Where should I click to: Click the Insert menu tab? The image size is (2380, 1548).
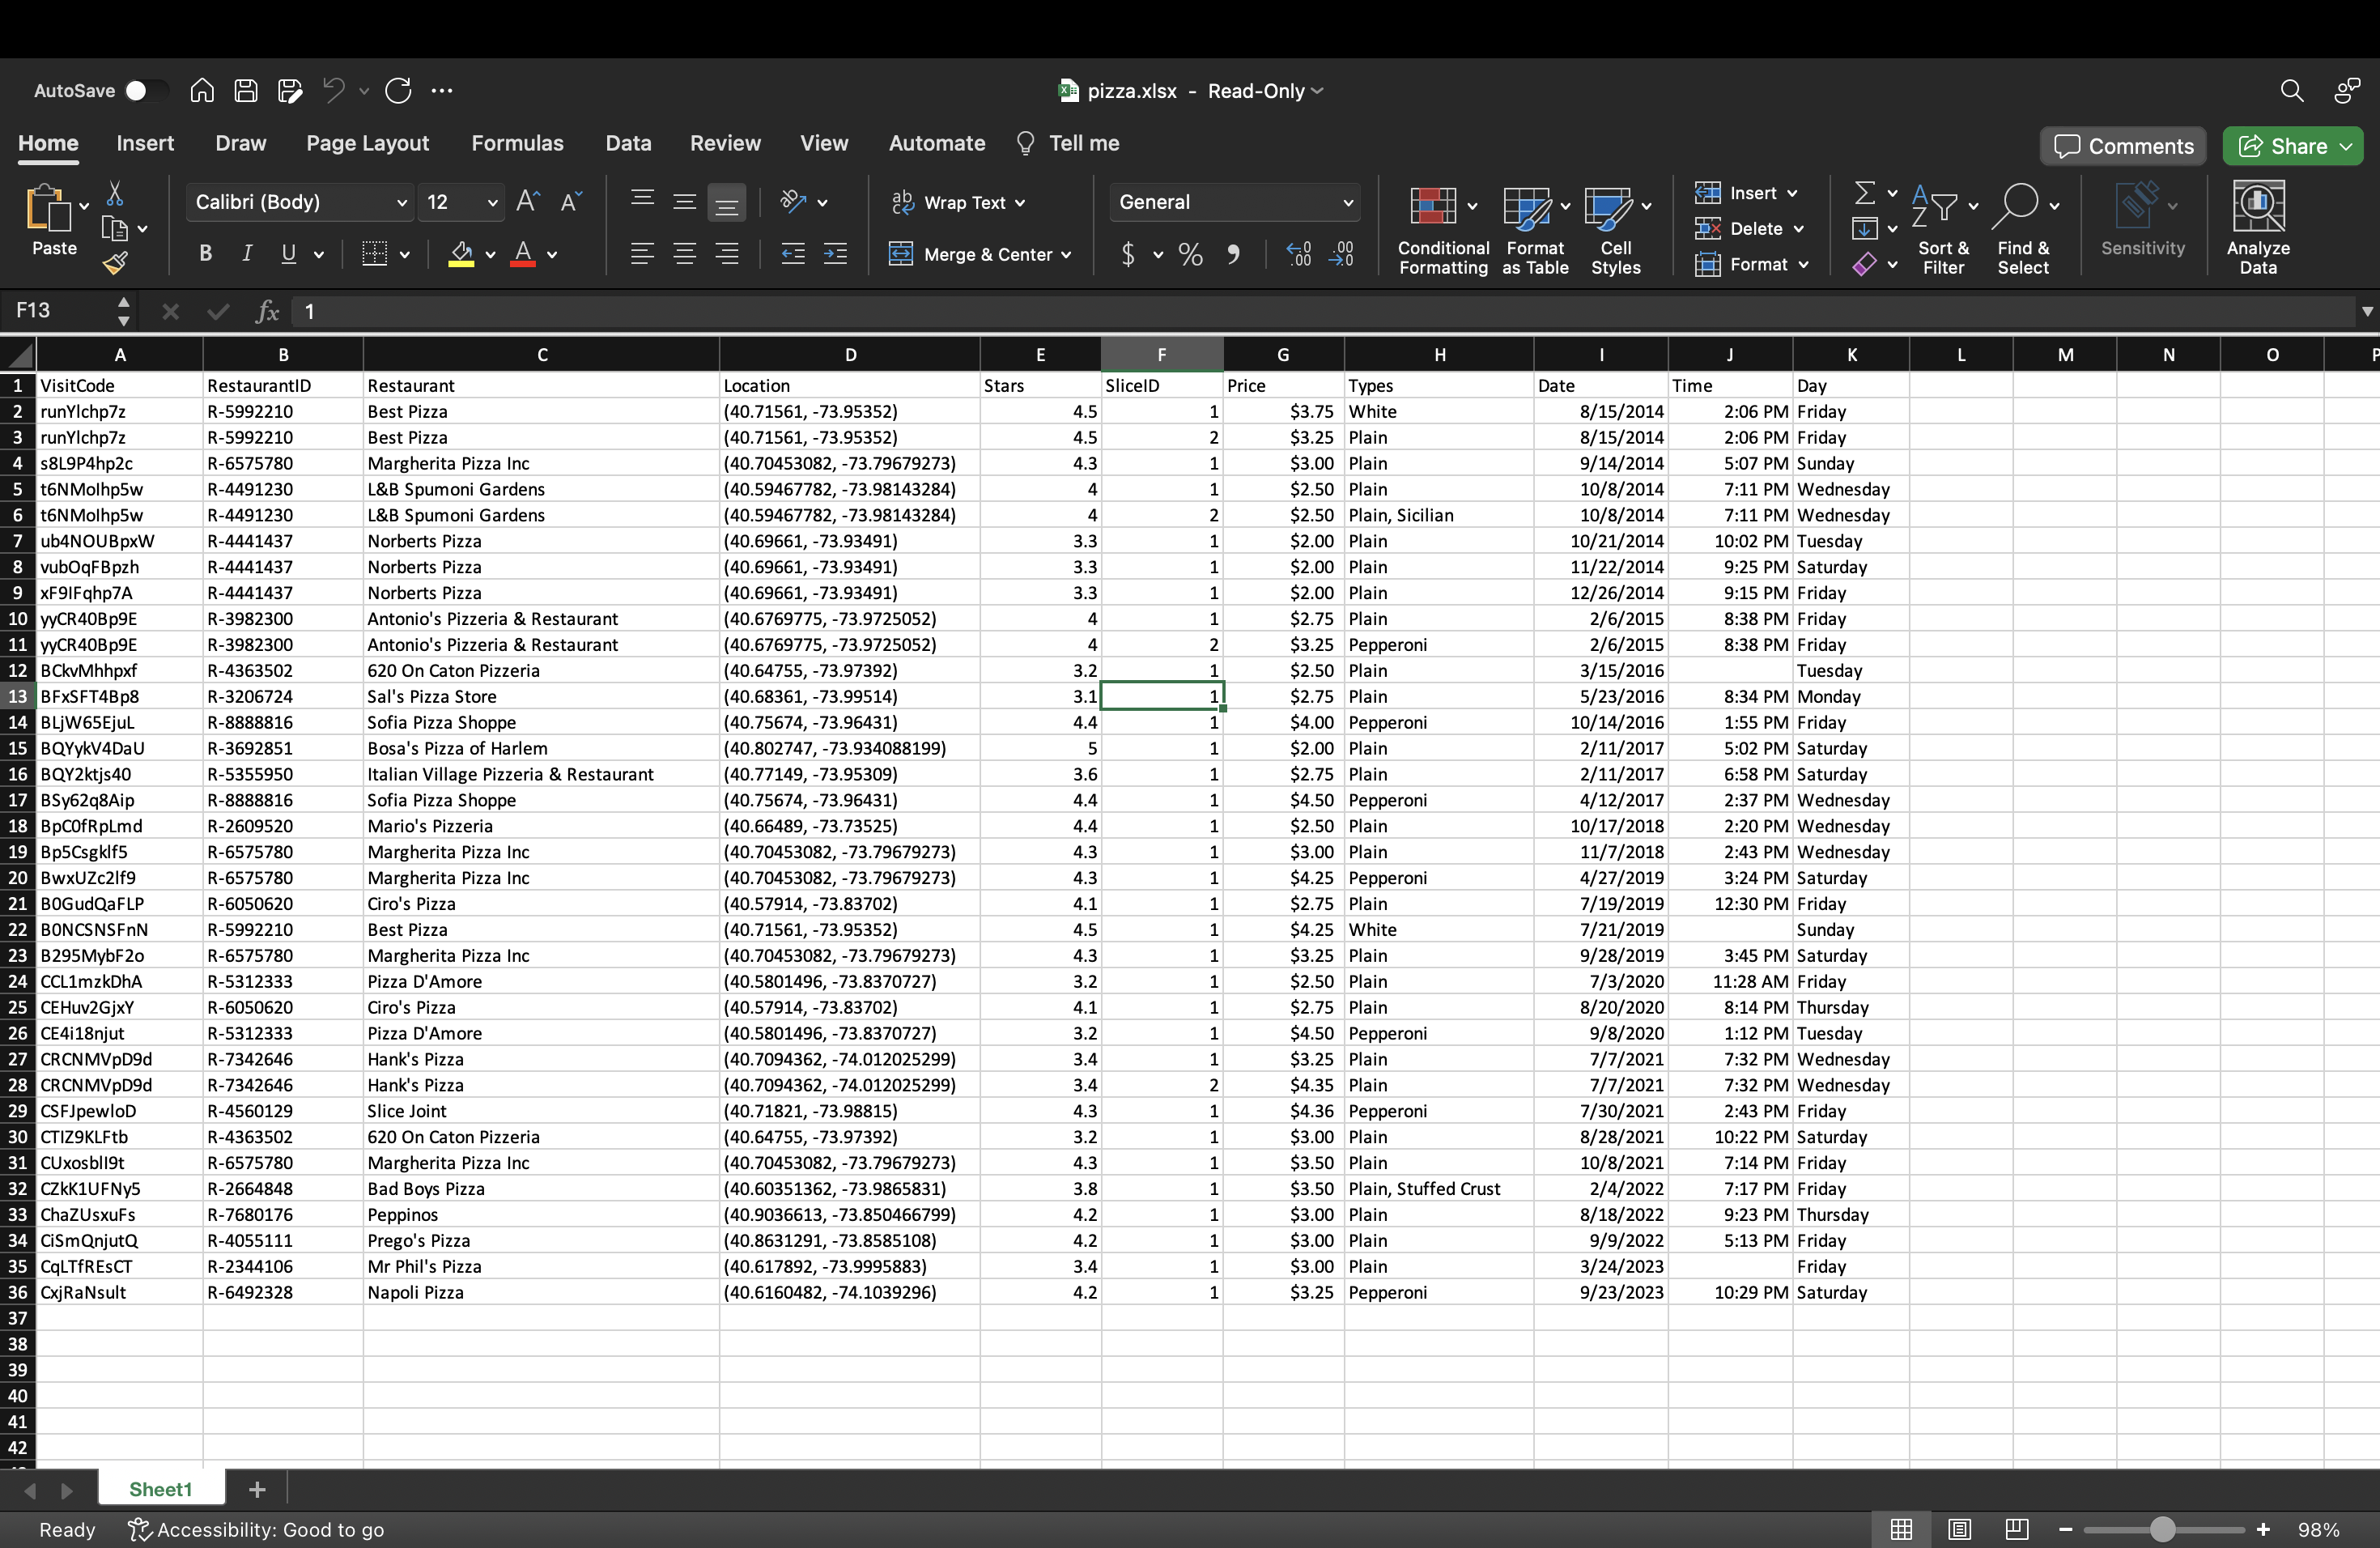click(x=144, y=142)
